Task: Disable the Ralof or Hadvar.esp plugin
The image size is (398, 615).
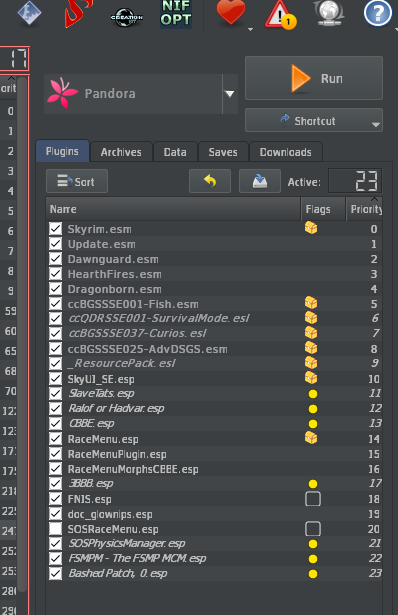Action: point(55,409)
